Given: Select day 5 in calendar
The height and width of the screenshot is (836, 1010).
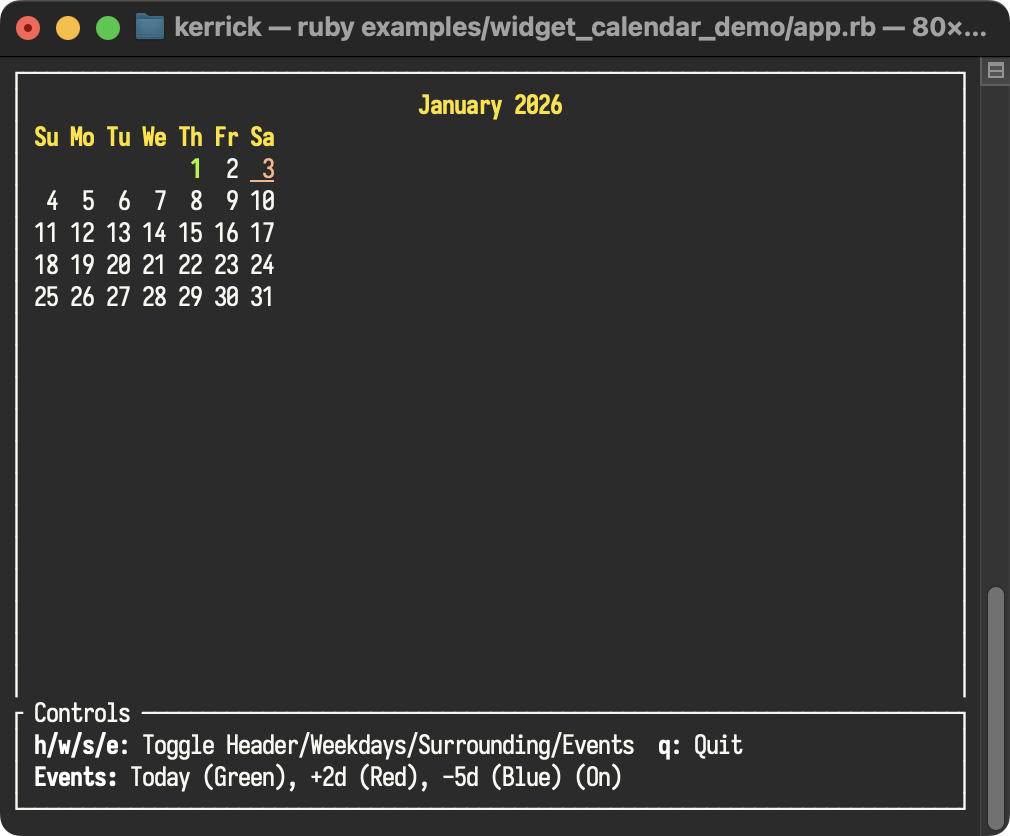Looking at the screenshot, I should 88,201.
